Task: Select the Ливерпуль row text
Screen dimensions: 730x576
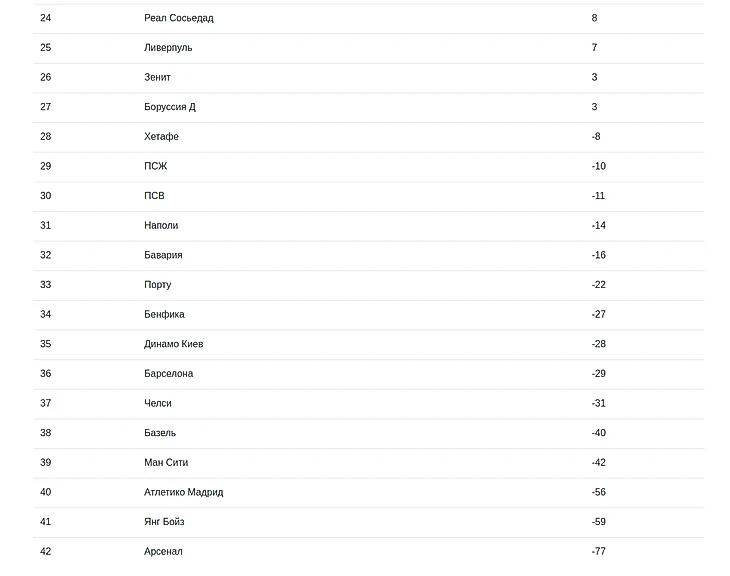Action: (x=168, y=48)
